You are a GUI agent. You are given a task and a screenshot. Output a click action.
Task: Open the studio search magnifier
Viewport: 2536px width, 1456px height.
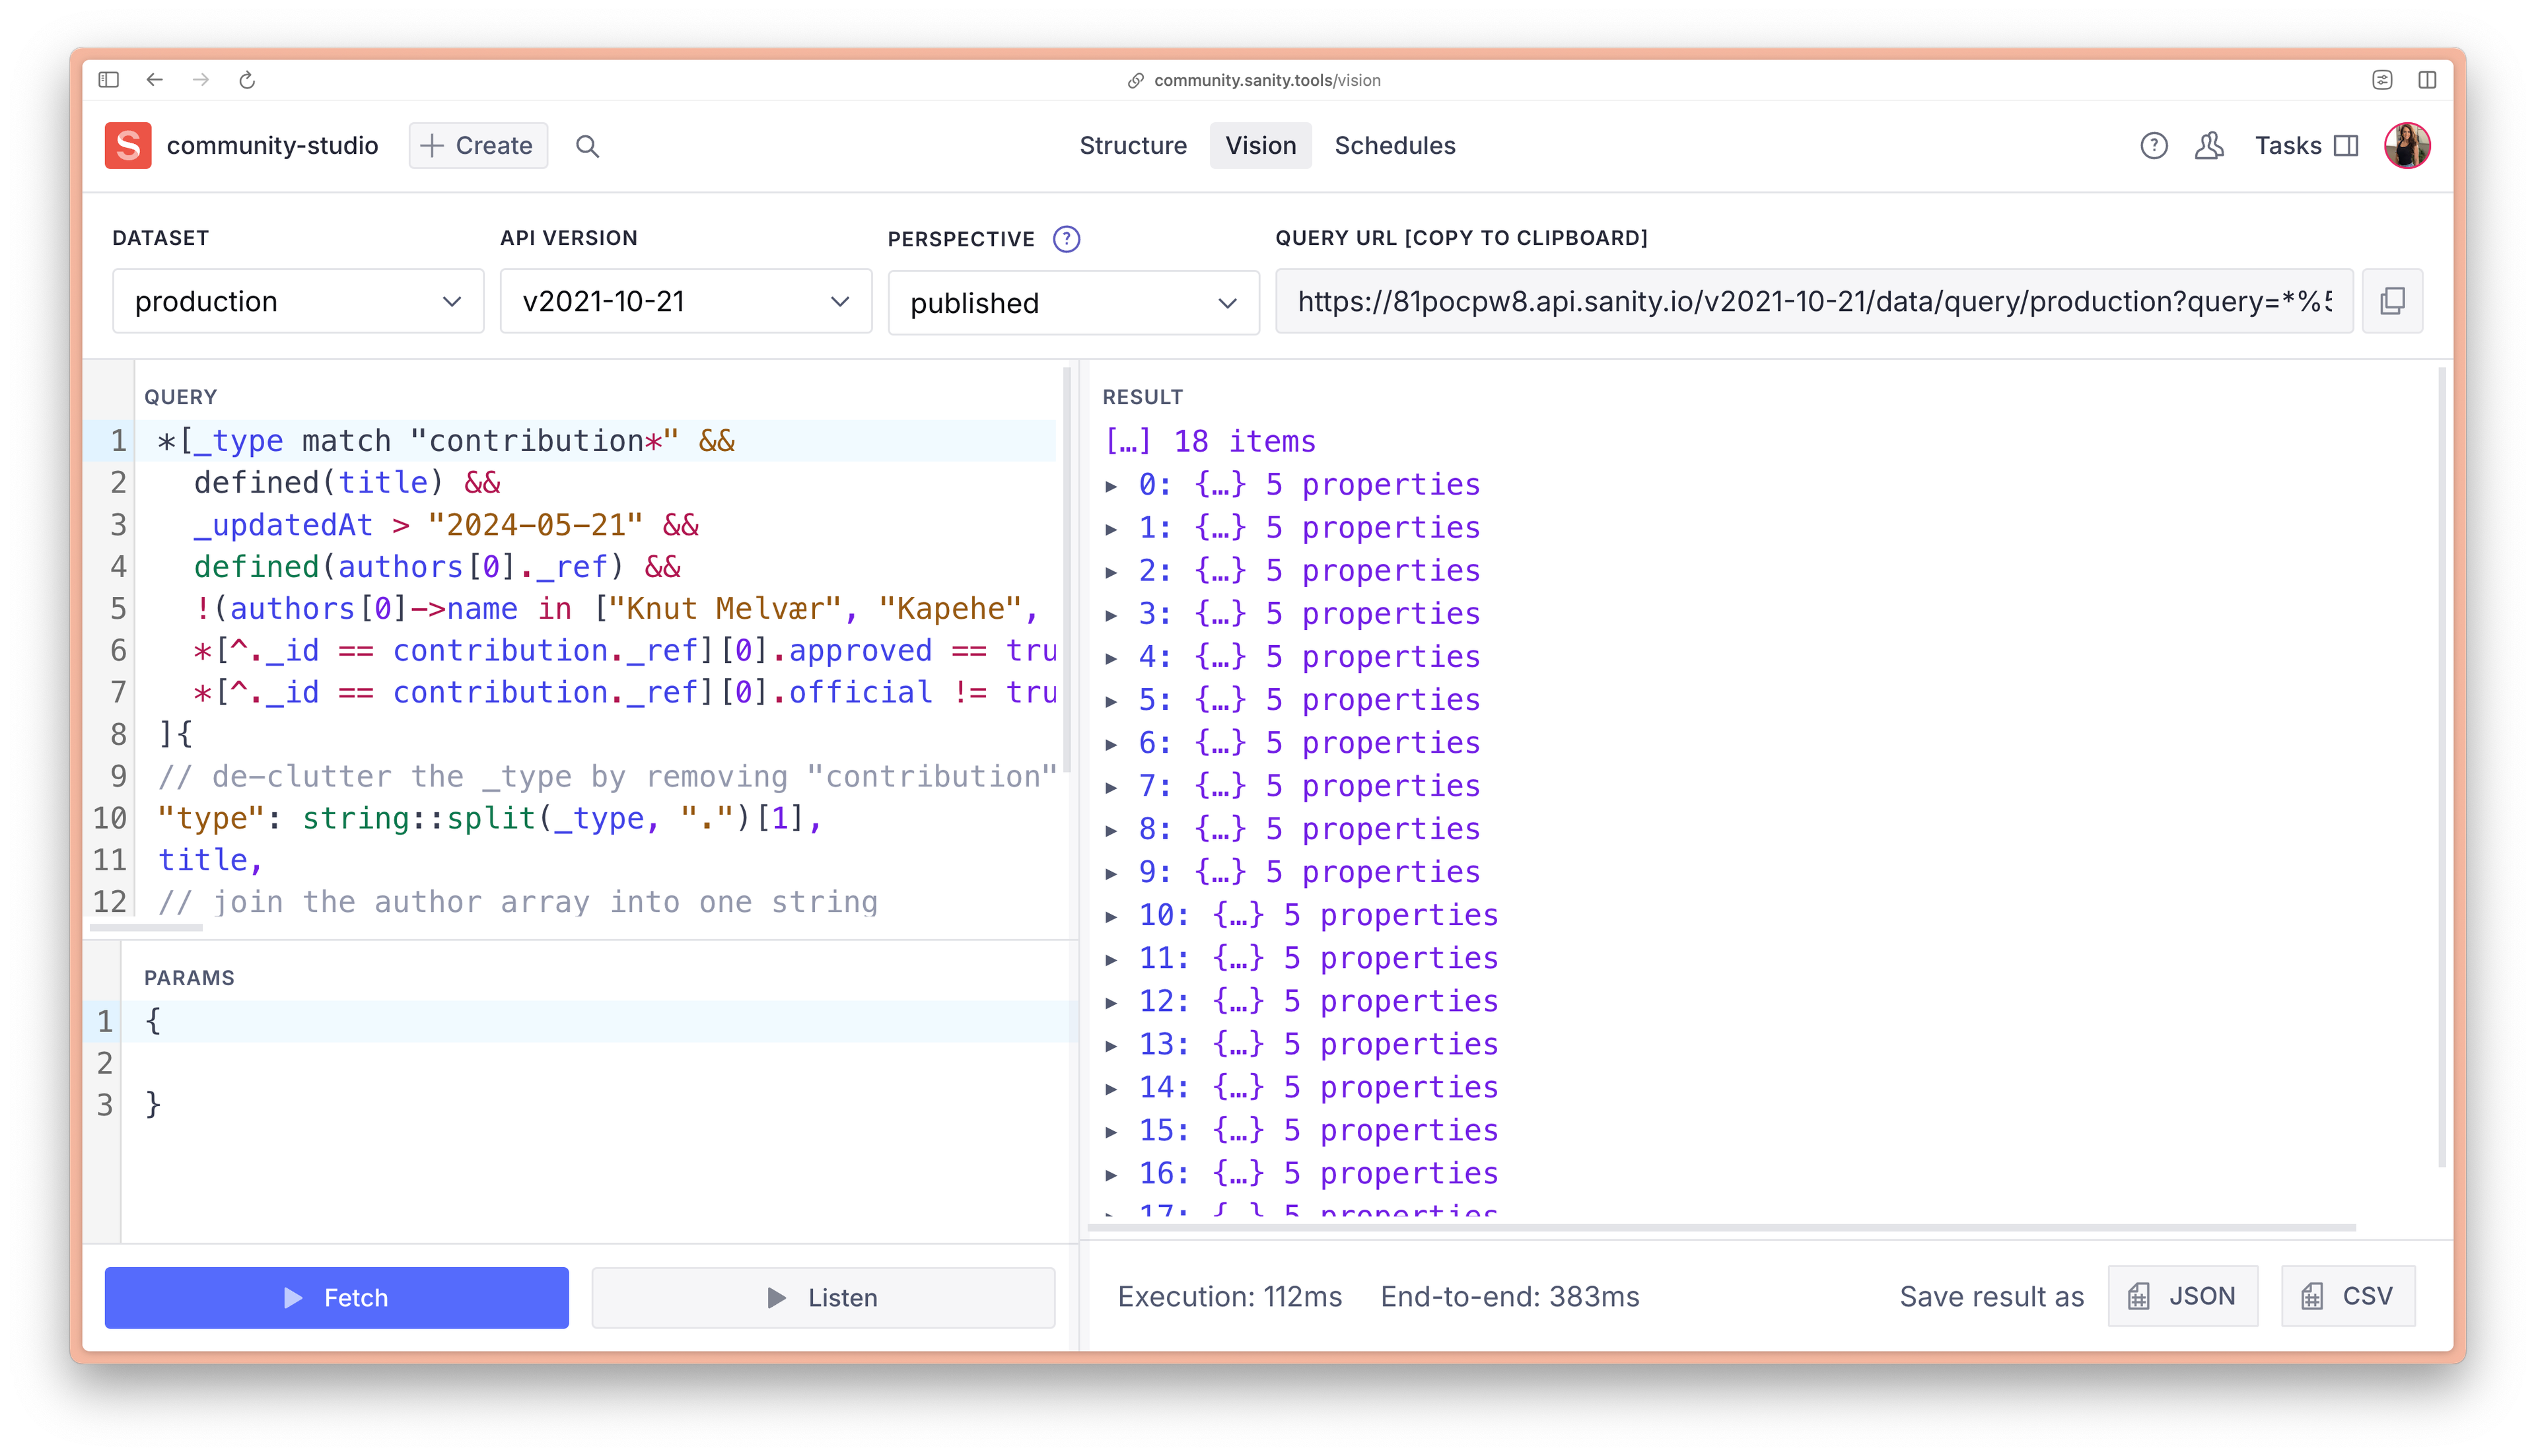[588, 146]
